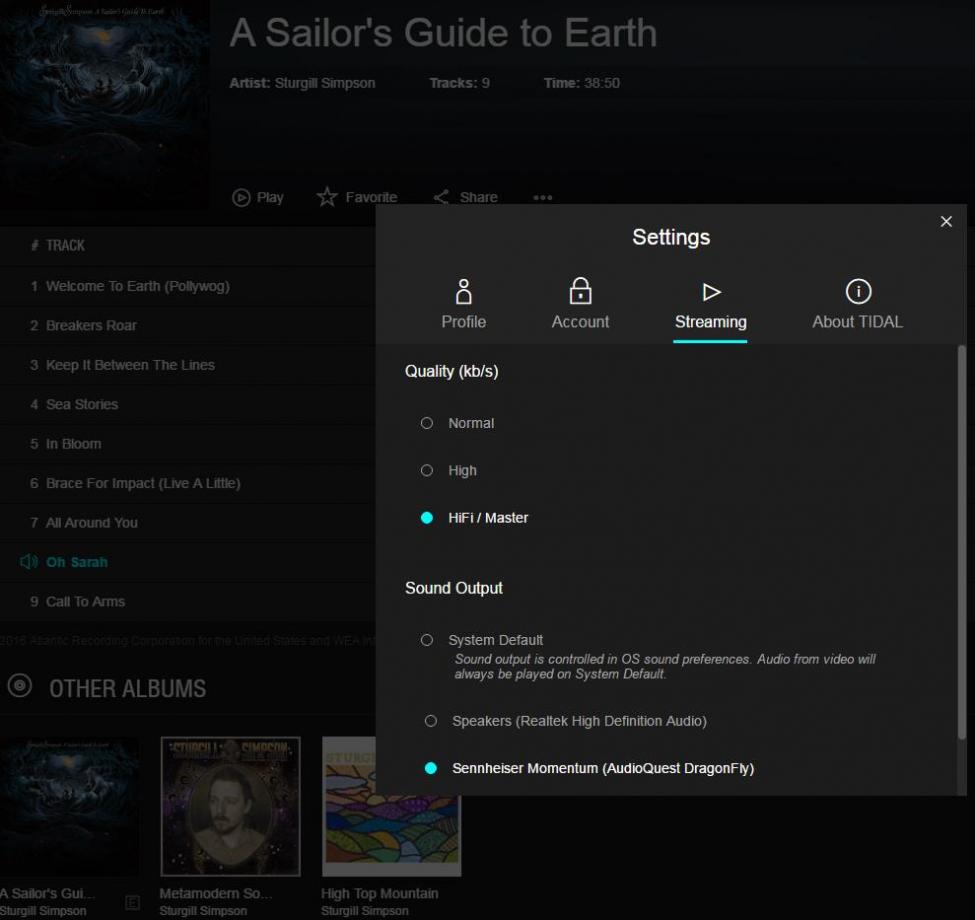Click Sturgill Simpson under Metamodern So... album
The height and width of the screenshot is (920, 975).
[x=203, y=911]
